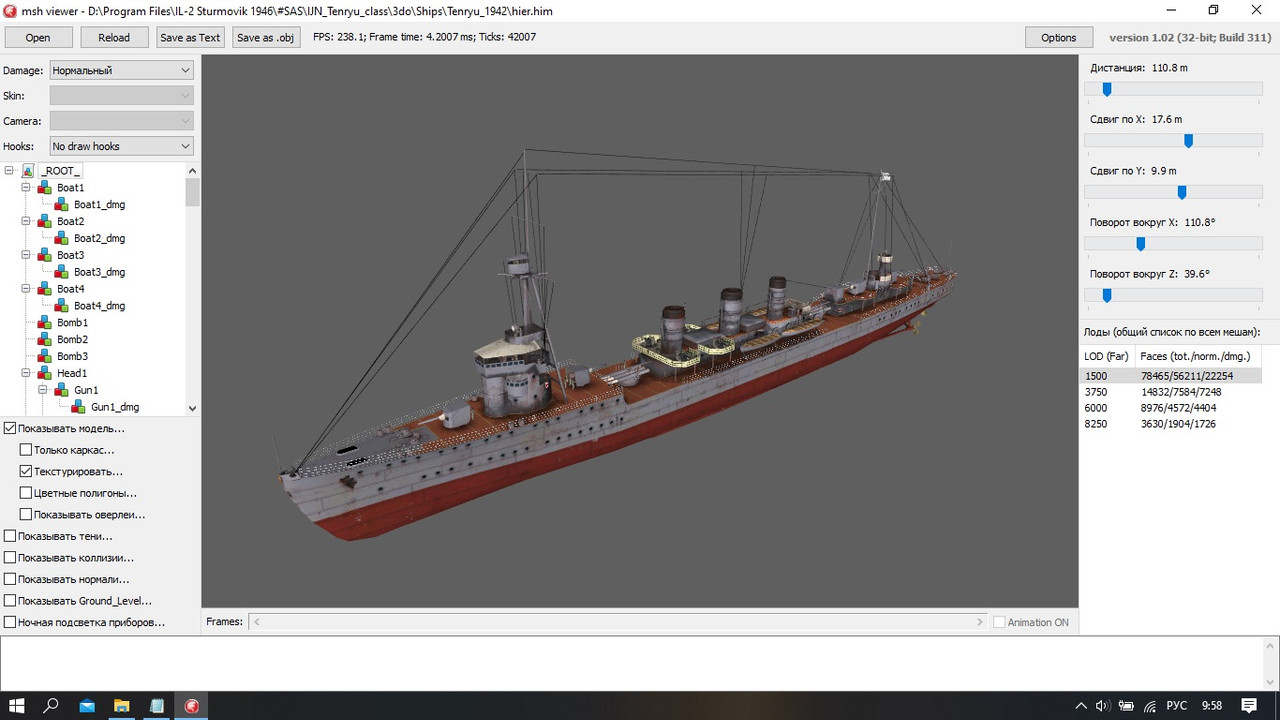Viewport: 1280px width, 720px height.
Task: Enable 'Цветные полигоны...' checkbox
Action: 26,493
